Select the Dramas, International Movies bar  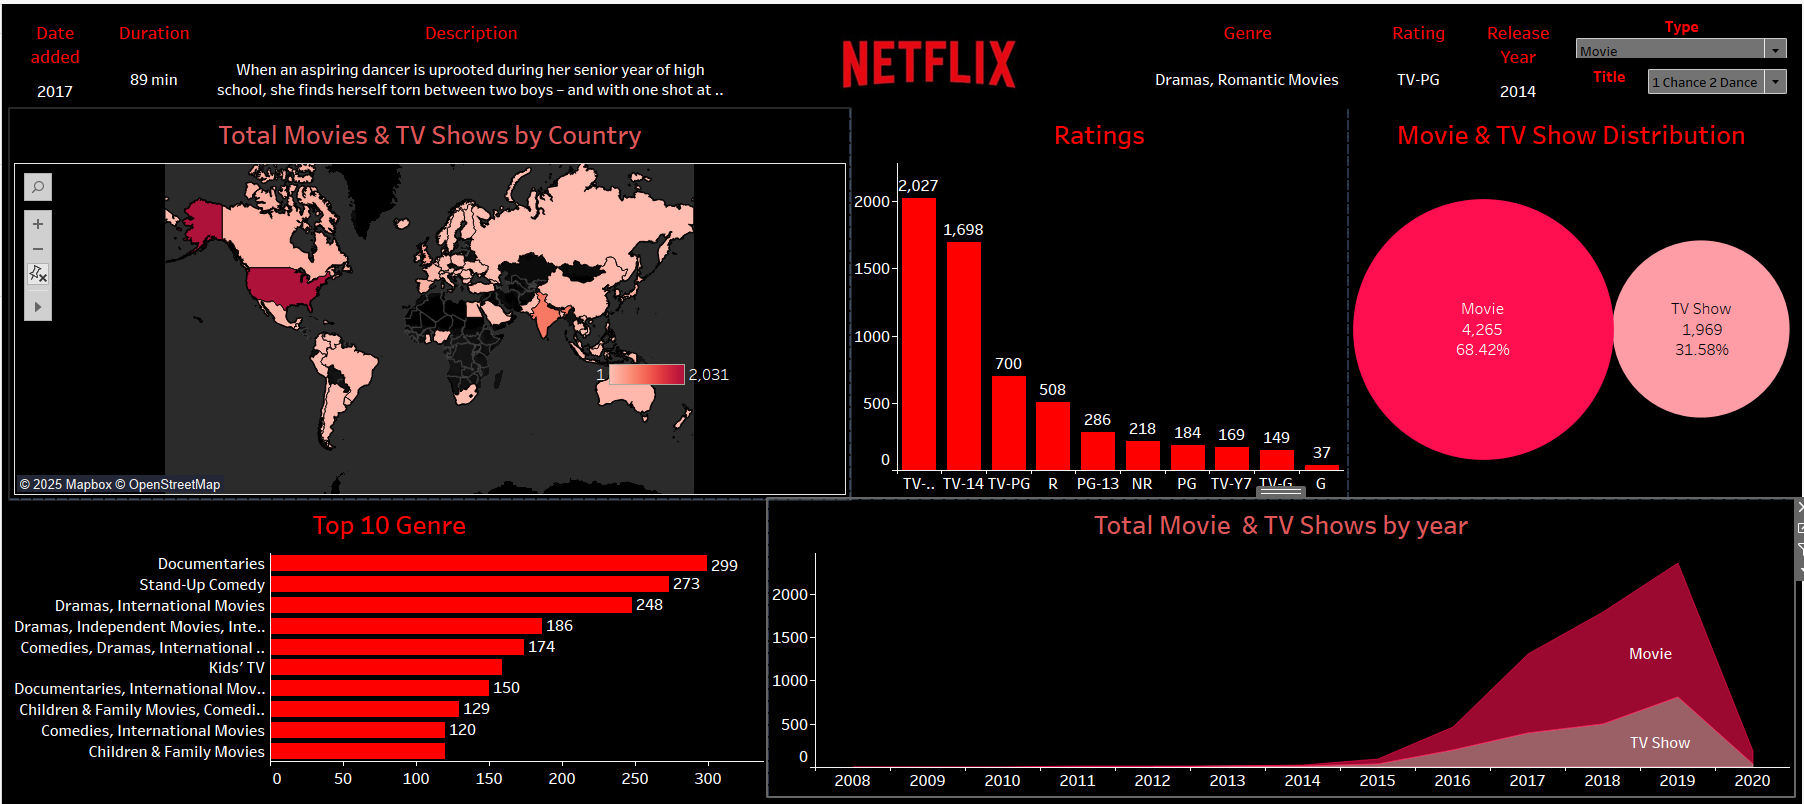(x=452, y=605)
